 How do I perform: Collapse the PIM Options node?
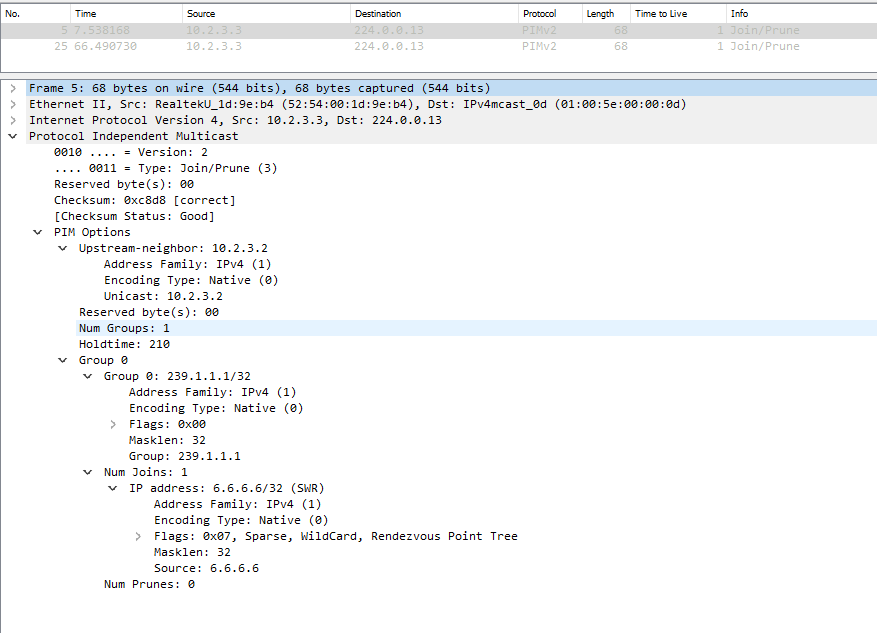[38, 232]
